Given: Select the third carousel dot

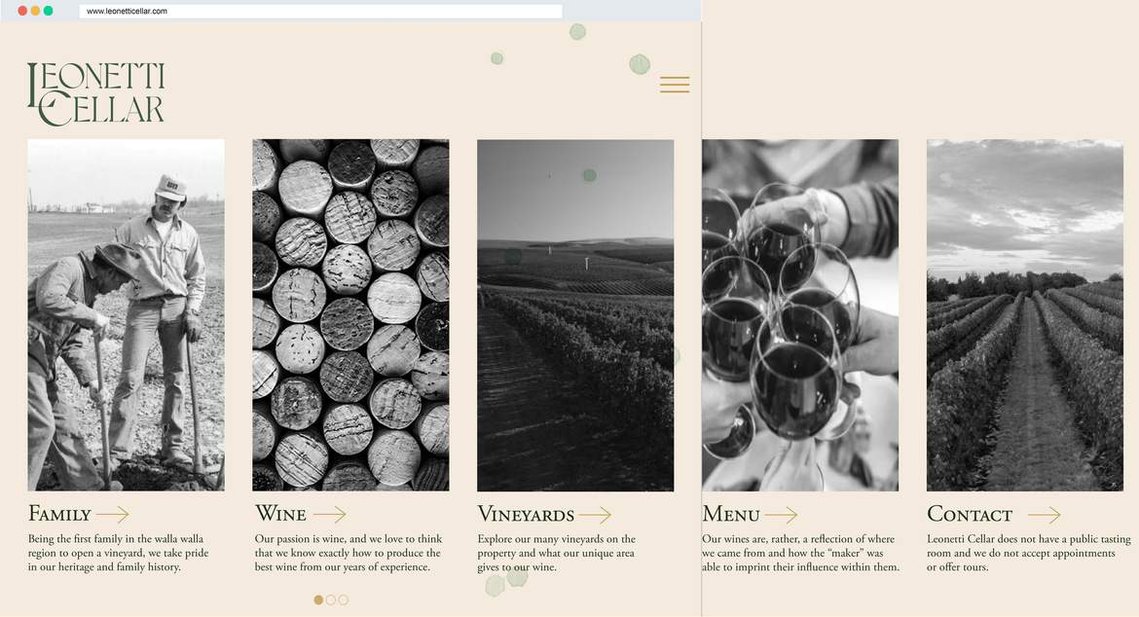Looking at the screenshot, I should click(344, 600).
